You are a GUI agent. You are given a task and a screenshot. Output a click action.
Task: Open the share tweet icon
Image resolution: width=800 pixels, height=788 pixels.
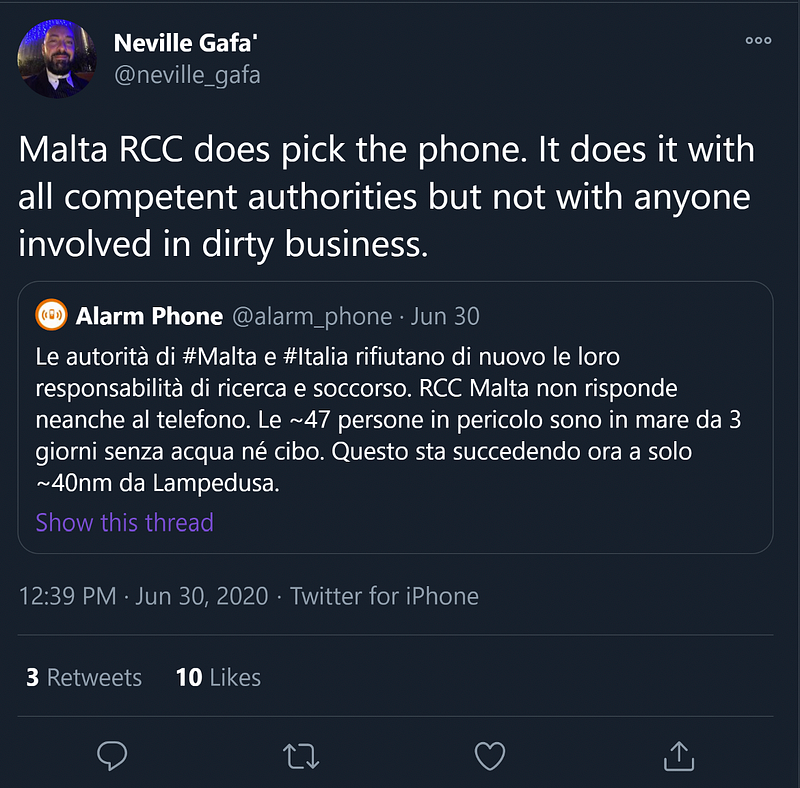pos(679,755)
